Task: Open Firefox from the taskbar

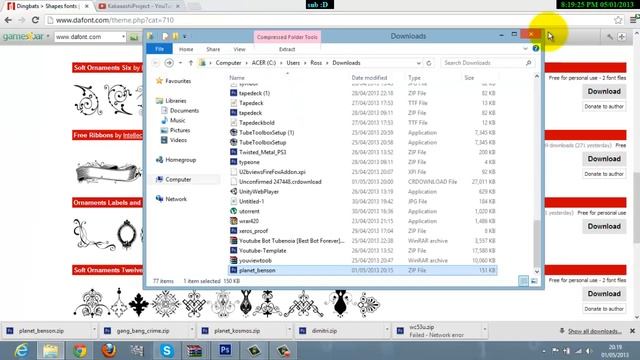Action: pos(109,351)
